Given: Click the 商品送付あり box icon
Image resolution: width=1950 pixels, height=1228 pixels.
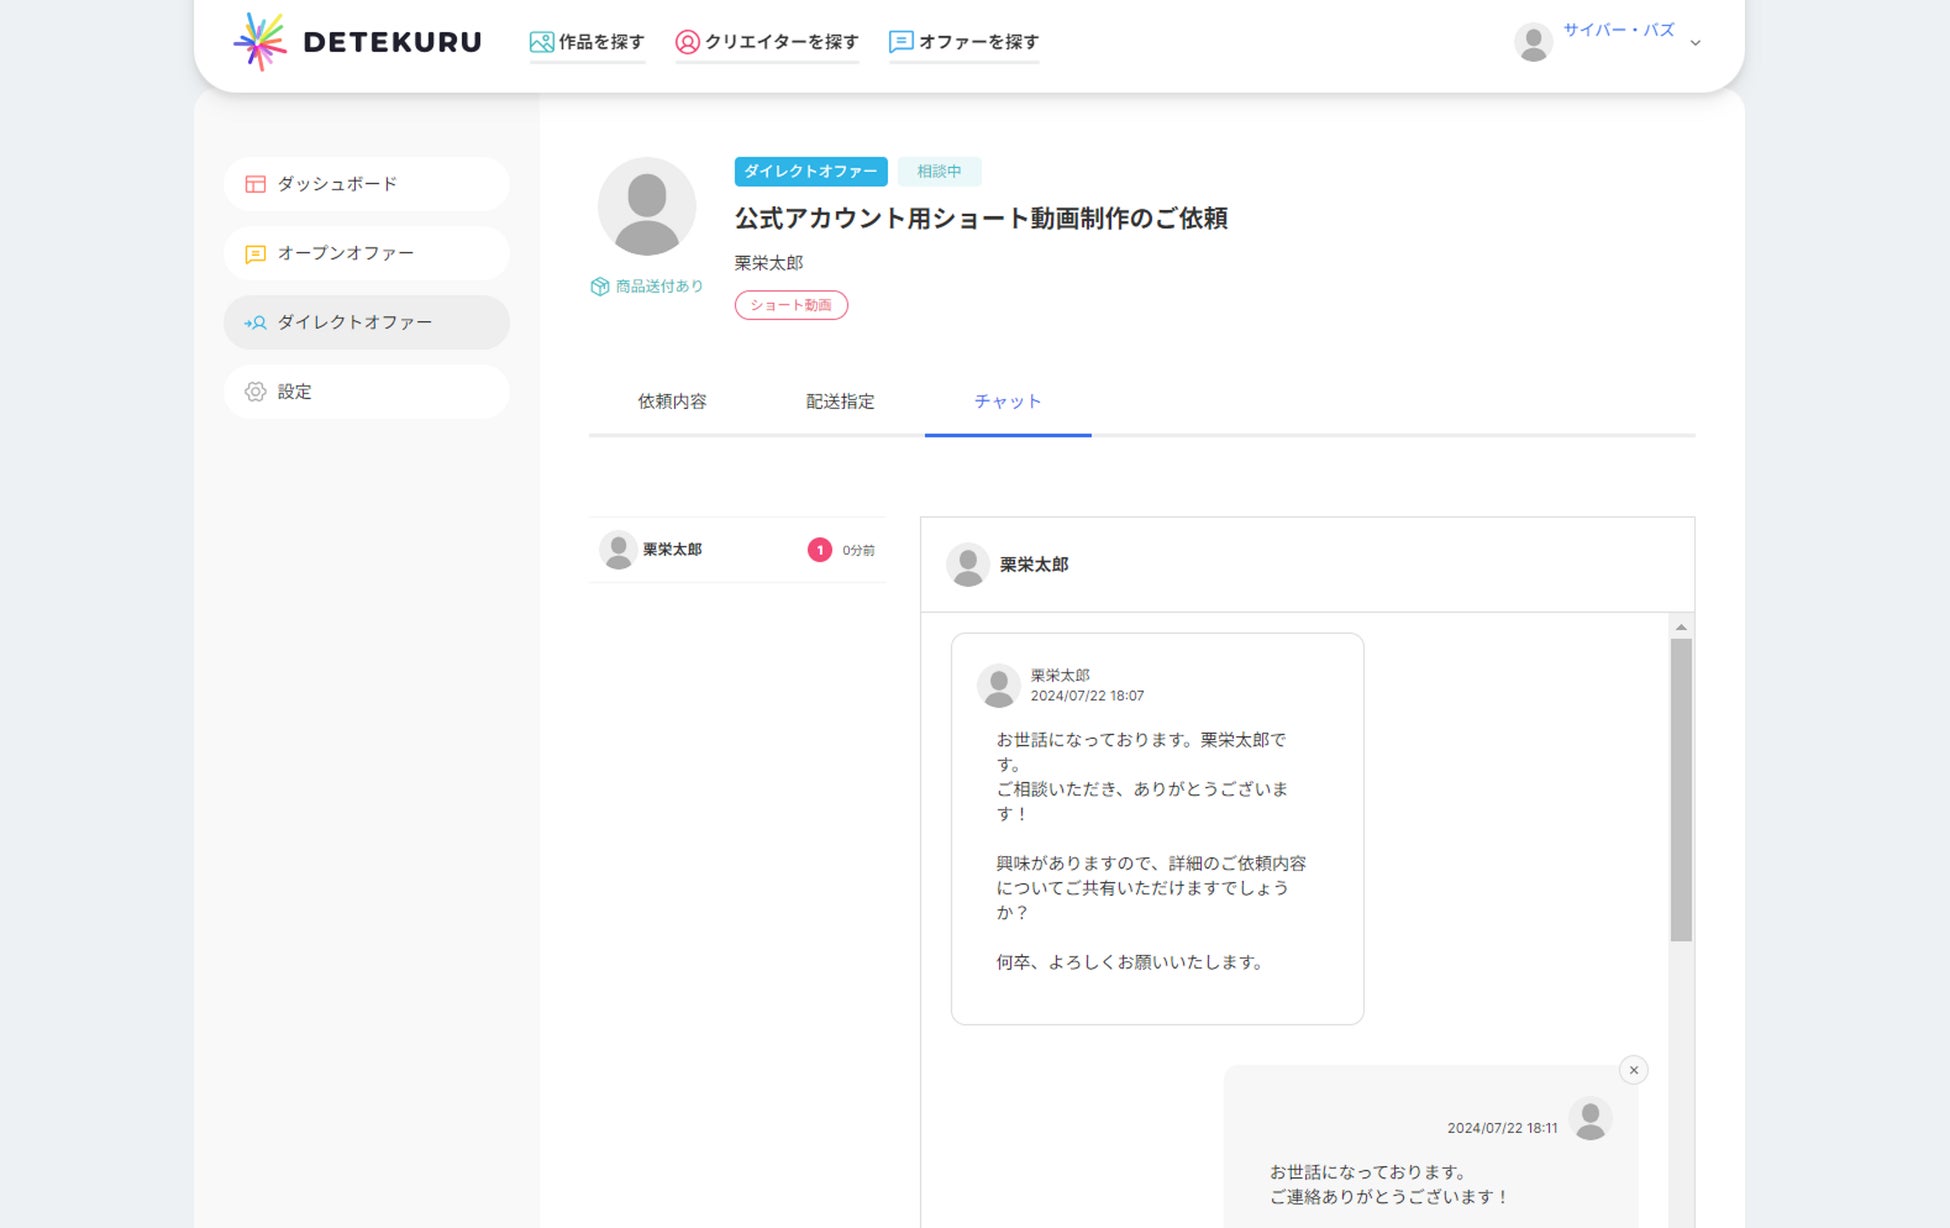Looking at the screenshot, I should coord(600,287).
